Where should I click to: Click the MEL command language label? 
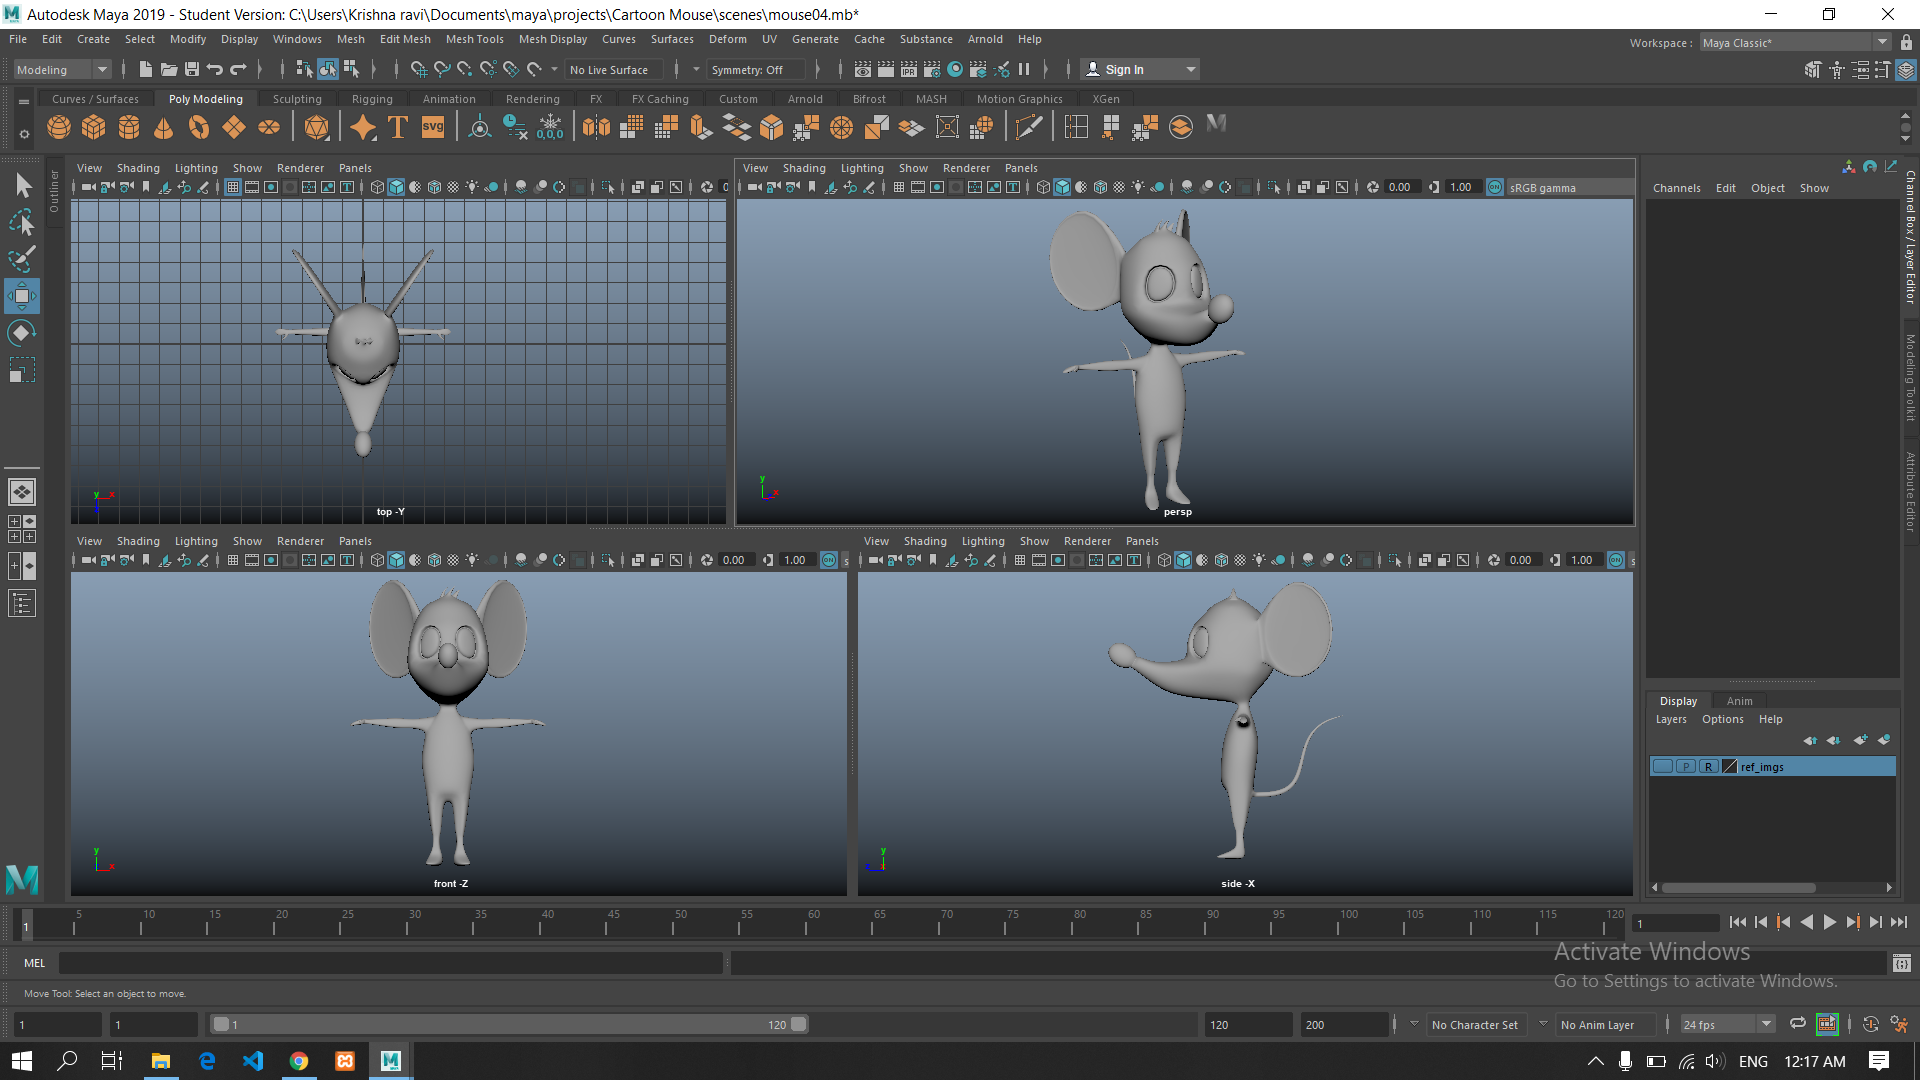click(35, 963)
